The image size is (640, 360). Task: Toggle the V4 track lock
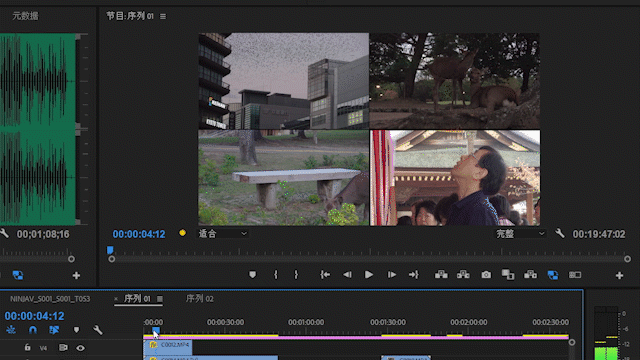click(x=27, y=347)
